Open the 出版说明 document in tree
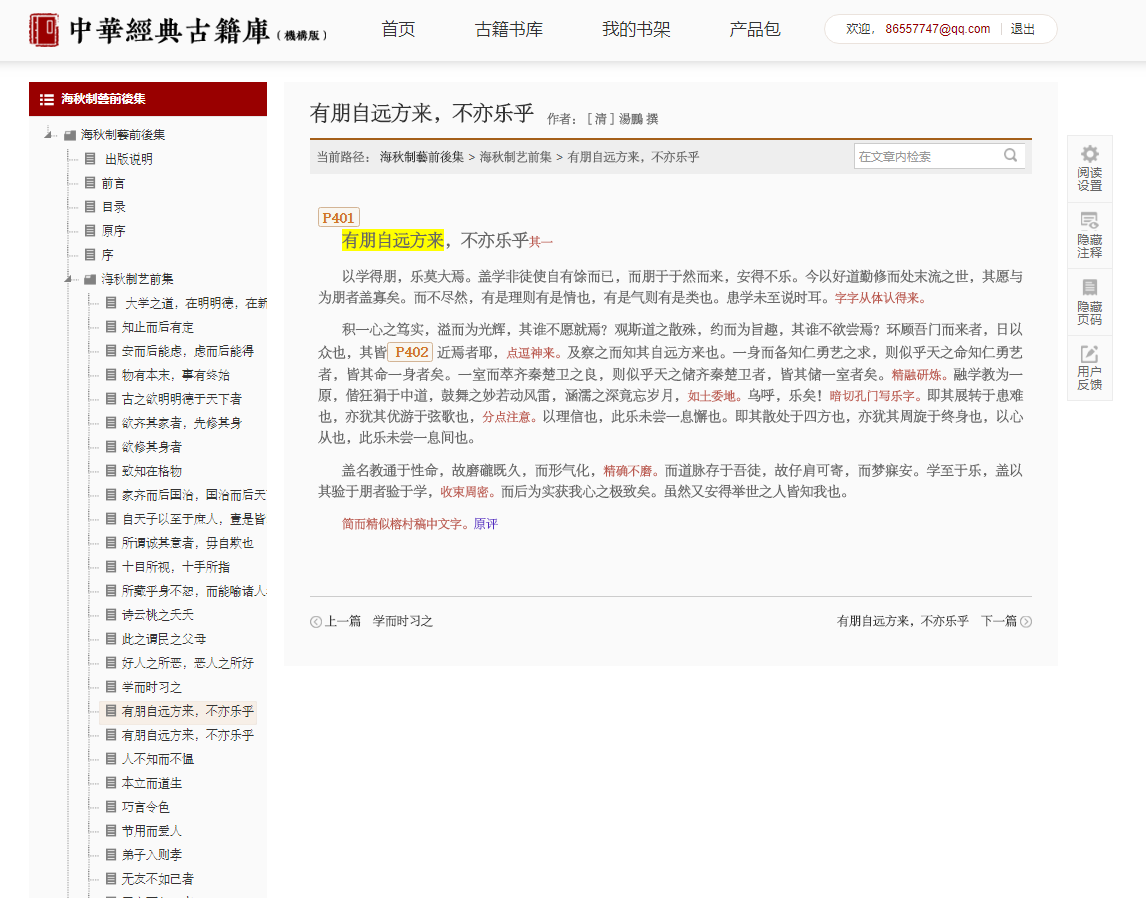 [128, 159]
